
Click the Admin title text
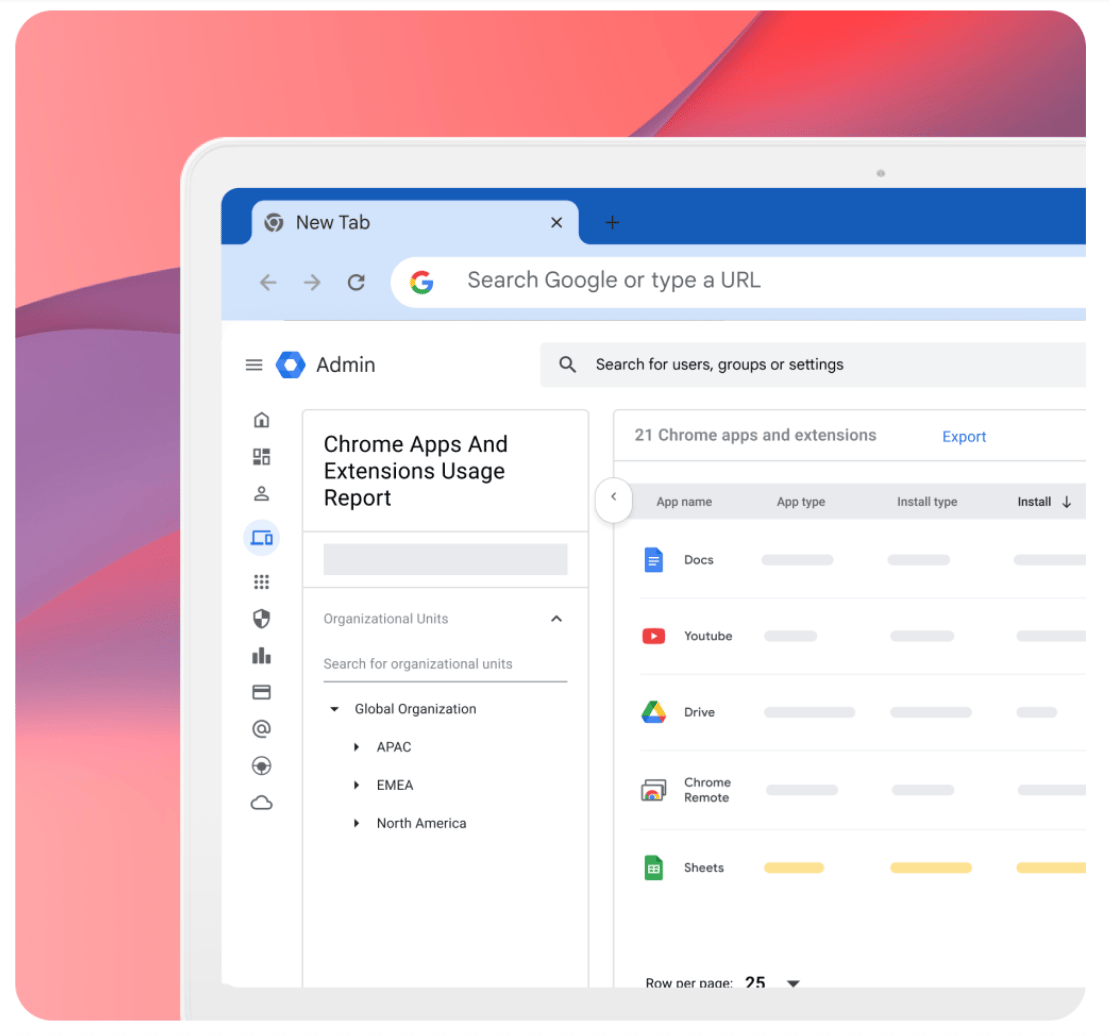[345, 365]
